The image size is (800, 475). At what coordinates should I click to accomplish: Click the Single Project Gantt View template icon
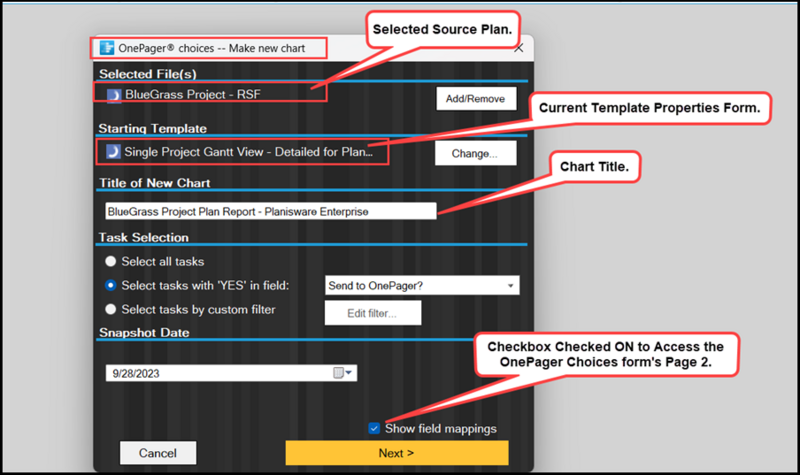(x=113, y=152)
